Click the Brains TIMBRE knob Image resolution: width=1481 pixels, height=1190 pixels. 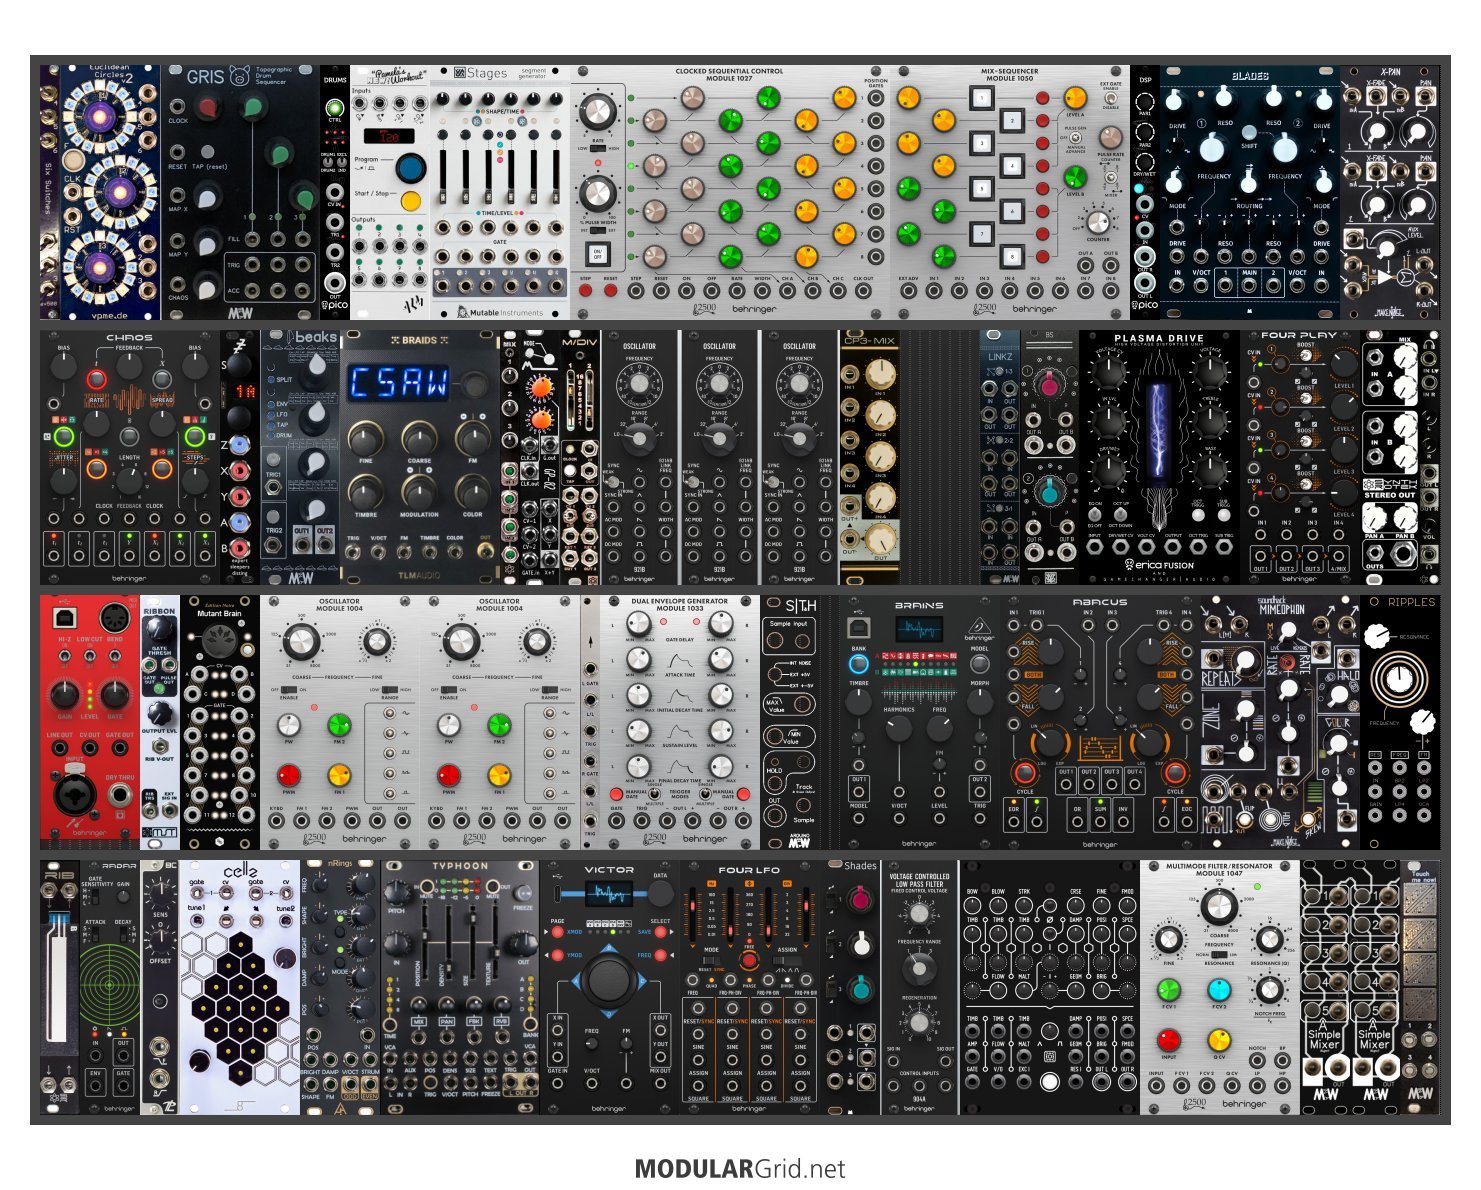(858, 701)
